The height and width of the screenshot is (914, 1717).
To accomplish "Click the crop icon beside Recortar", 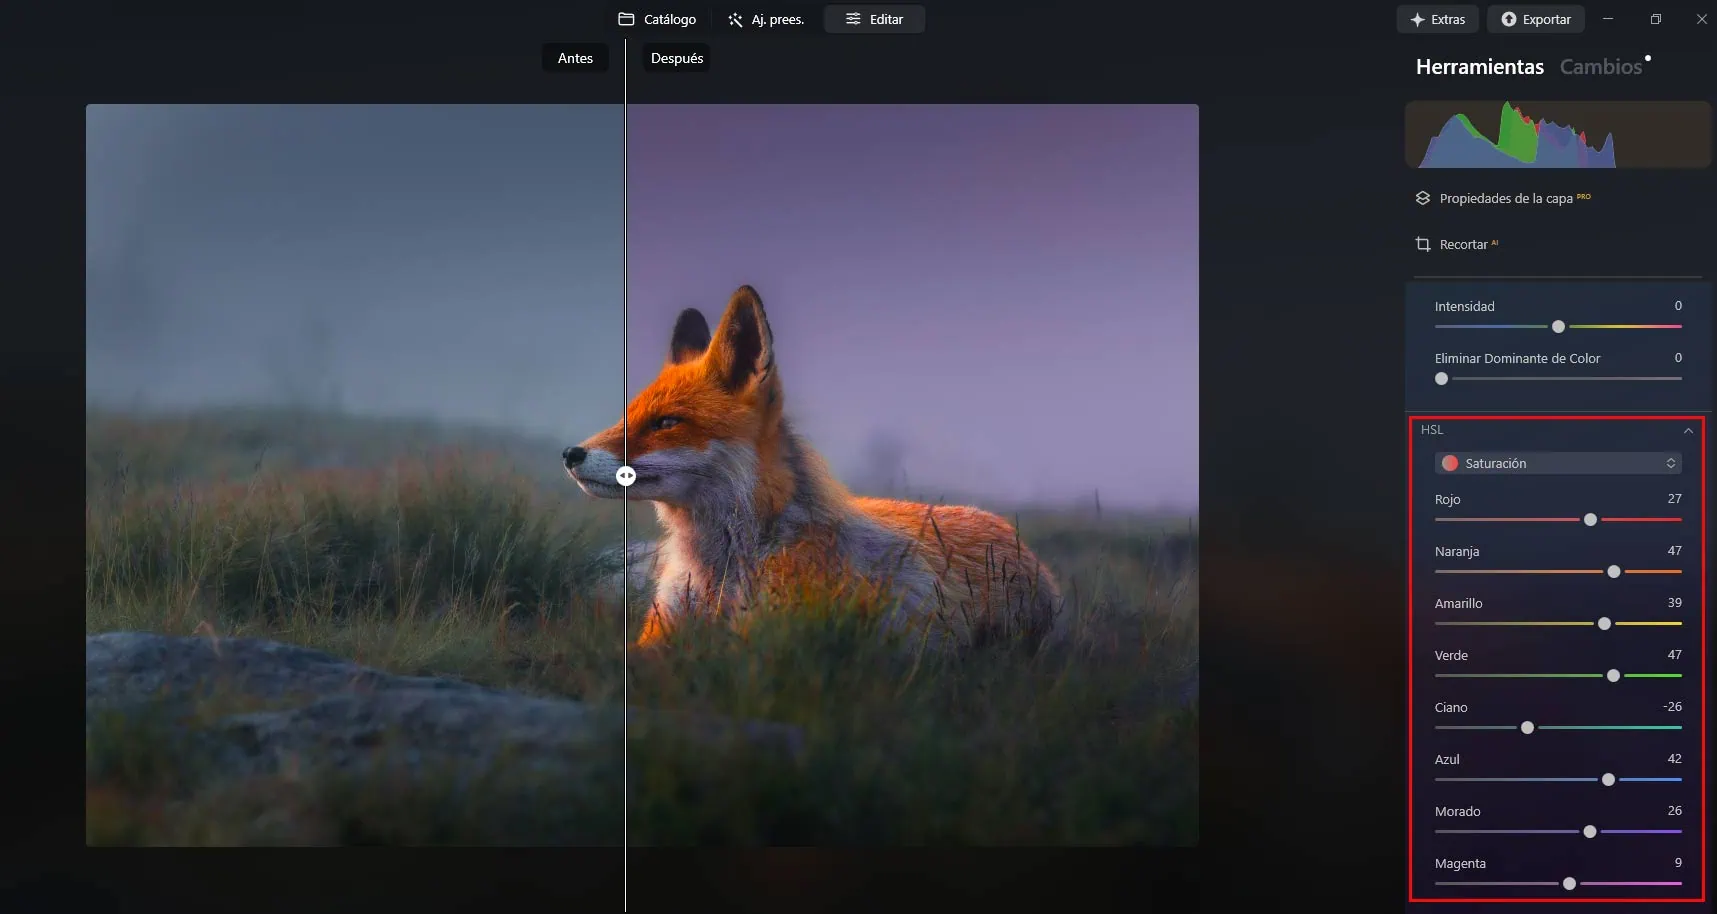I will (x=1423, y=244).
